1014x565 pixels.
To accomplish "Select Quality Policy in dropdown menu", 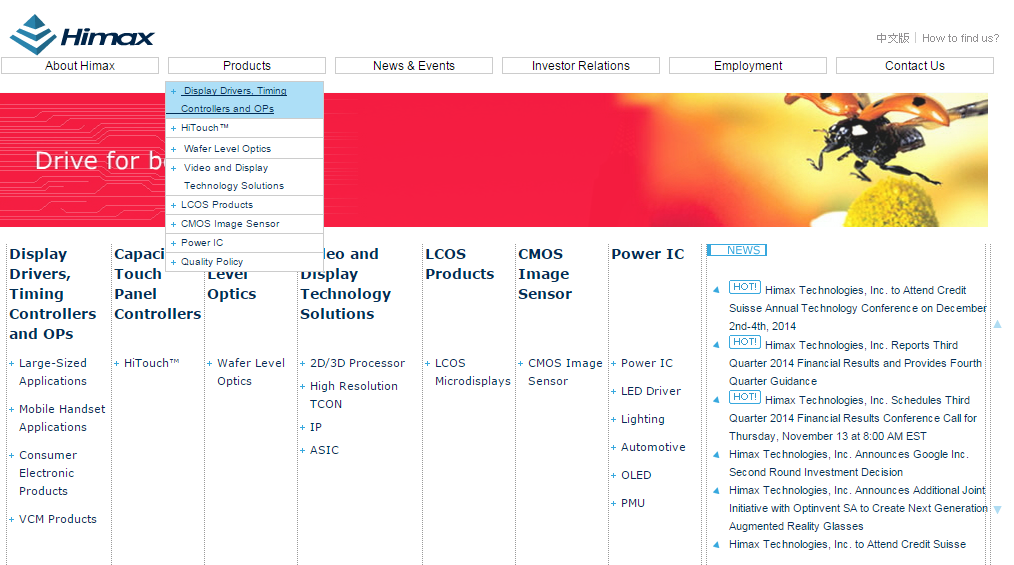I will (244, 262).
